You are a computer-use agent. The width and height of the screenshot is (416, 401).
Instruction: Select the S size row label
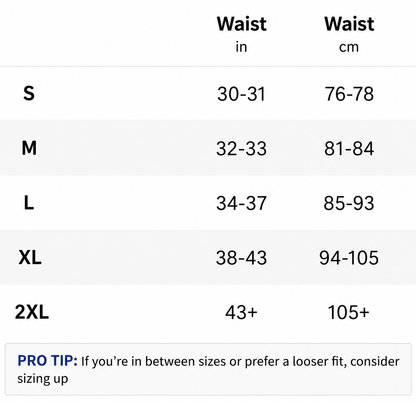[29, 93]
